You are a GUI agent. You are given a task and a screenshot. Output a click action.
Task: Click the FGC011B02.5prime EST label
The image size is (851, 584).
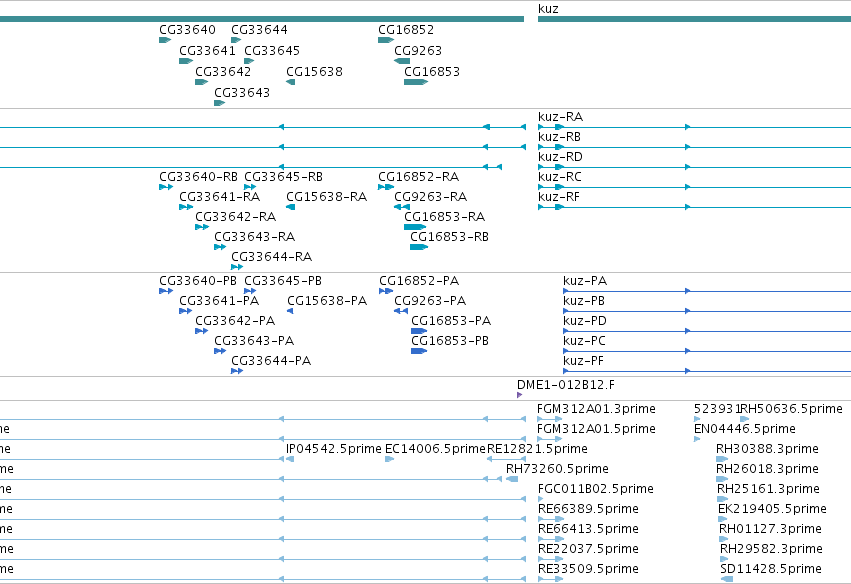596,490
